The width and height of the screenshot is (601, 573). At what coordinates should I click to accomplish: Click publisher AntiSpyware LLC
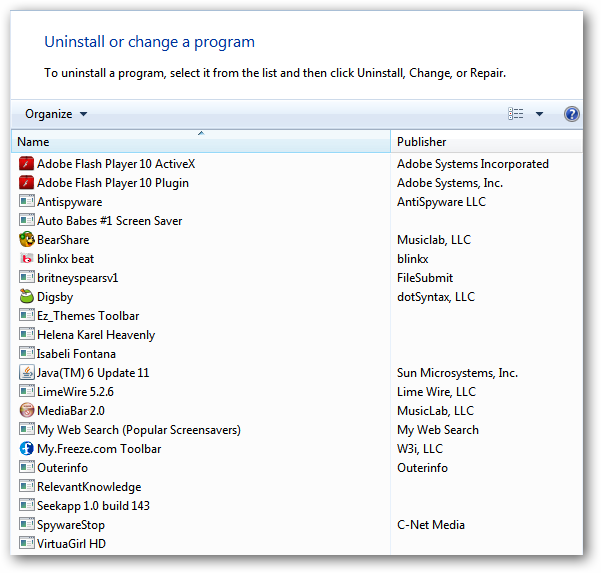coord(442,202)
